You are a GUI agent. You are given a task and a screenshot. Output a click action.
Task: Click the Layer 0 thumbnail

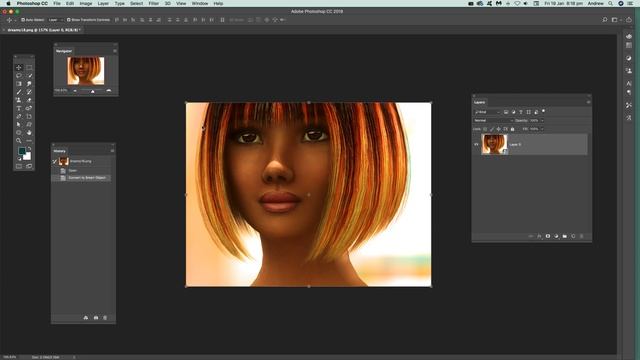coord(494,144)
